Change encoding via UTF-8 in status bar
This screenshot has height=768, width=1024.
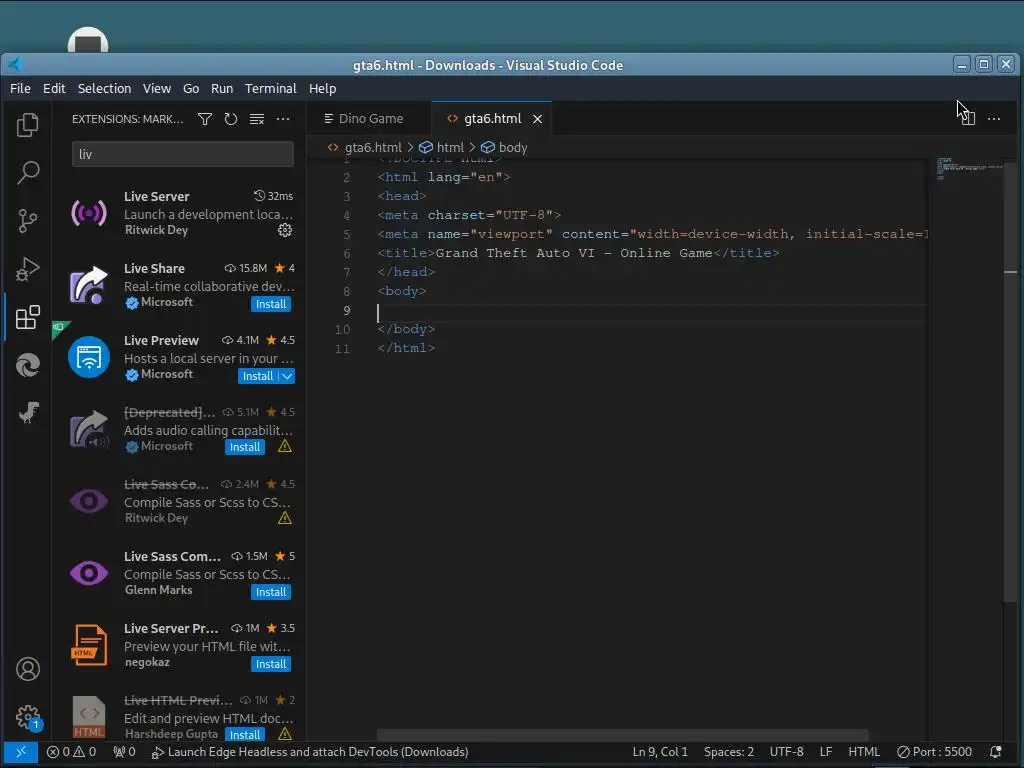(786, 752)
